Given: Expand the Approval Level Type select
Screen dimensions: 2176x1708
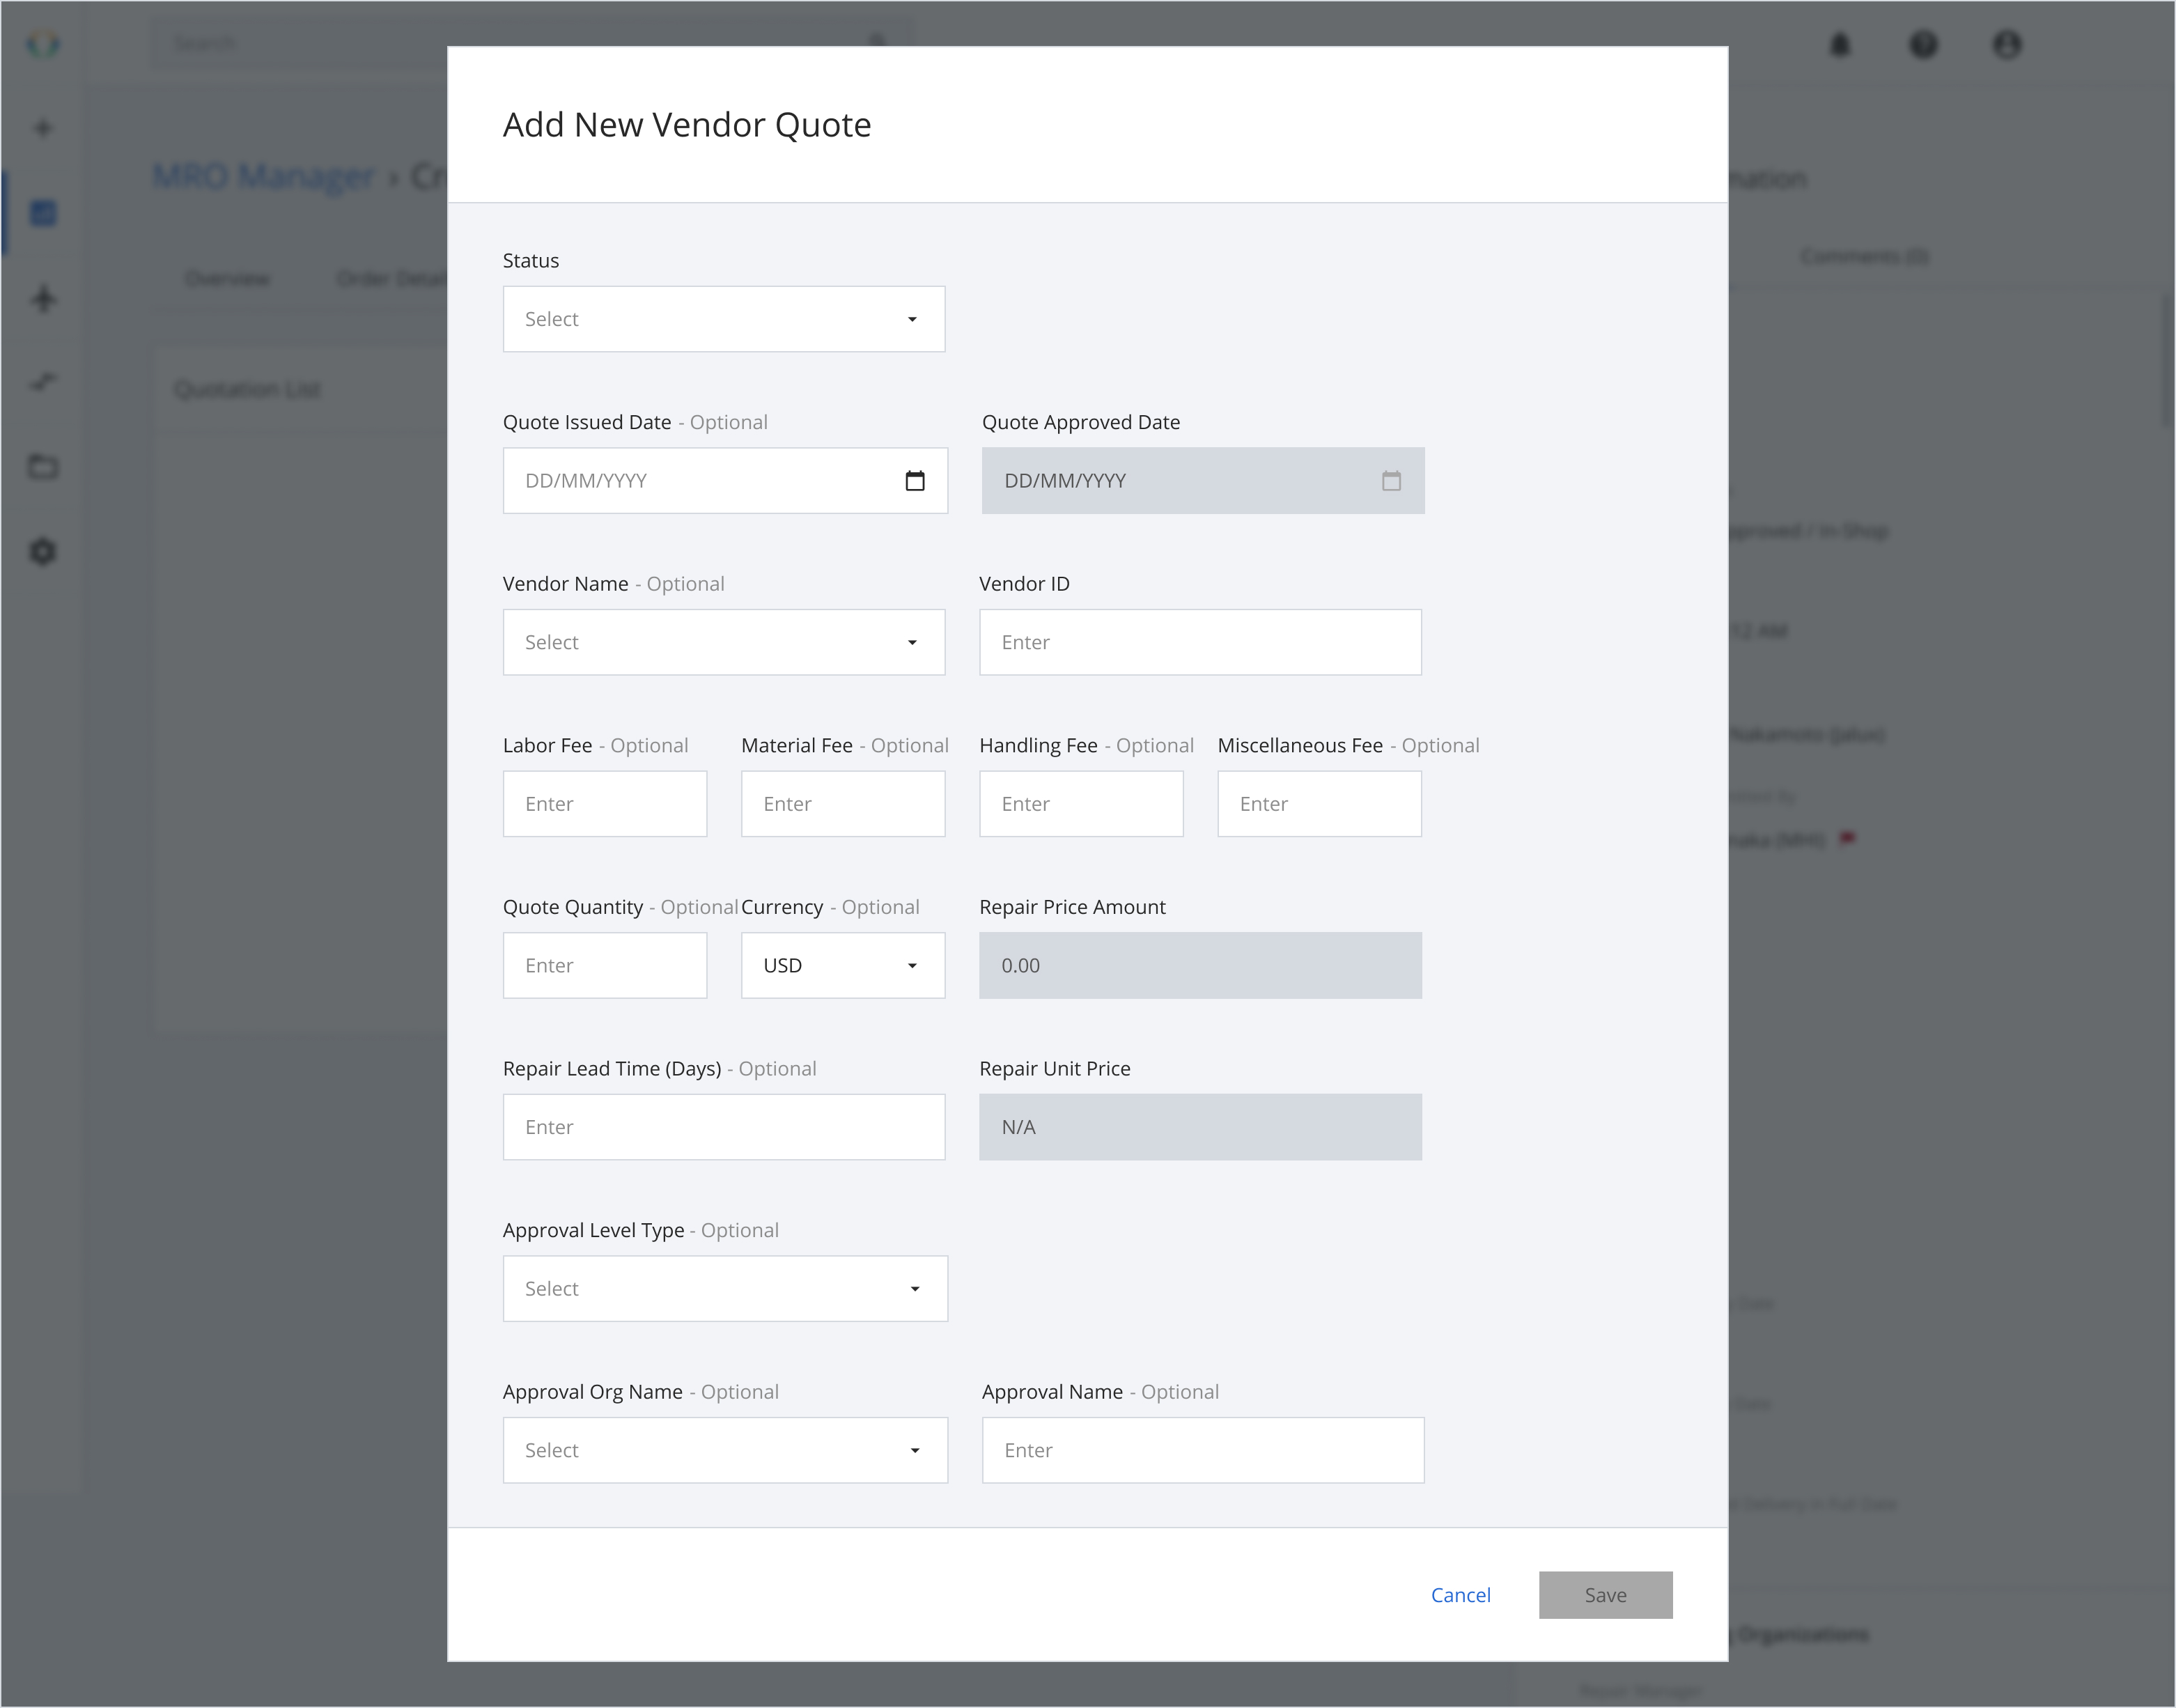Looking at the screenshot, I should click(724, 1288).
